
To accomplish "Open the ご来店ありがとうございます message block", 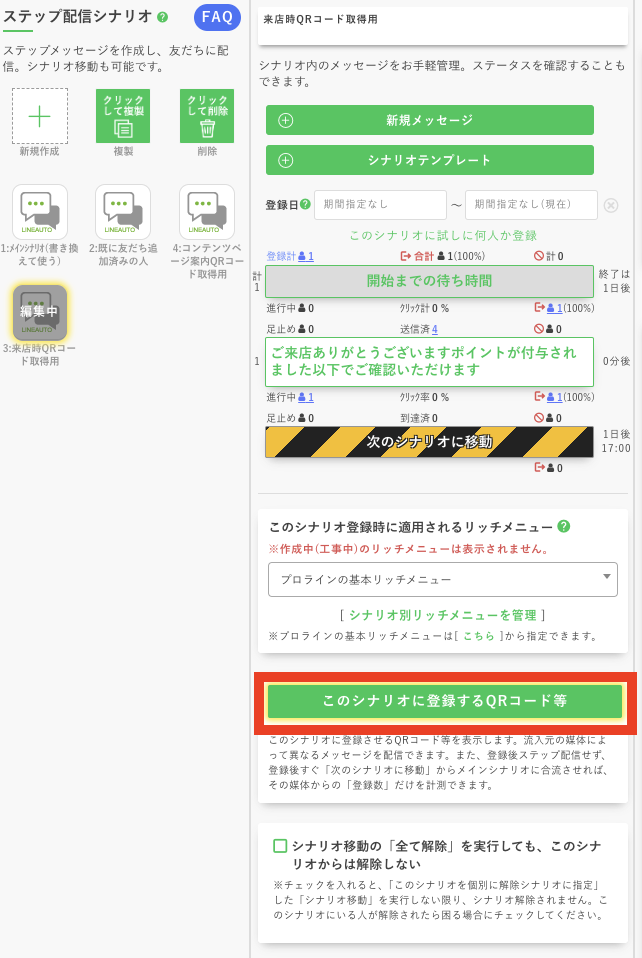I will tap(429, 361).
